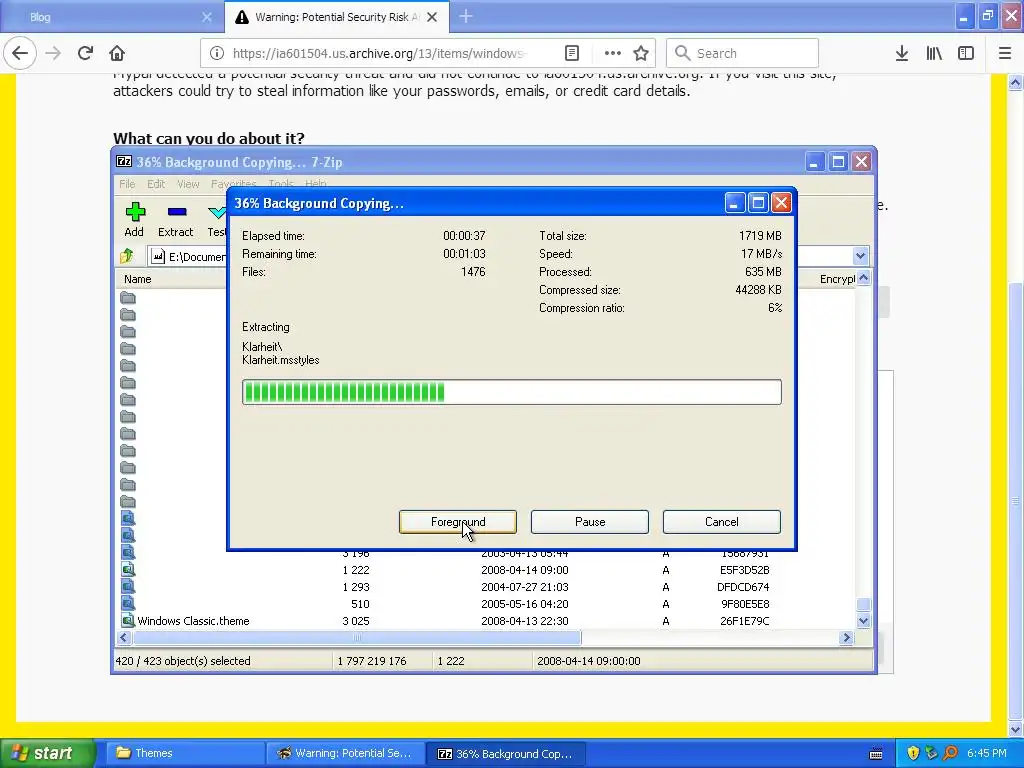
Task: Toggle reader view in address bar
Action: pos(571,53)
